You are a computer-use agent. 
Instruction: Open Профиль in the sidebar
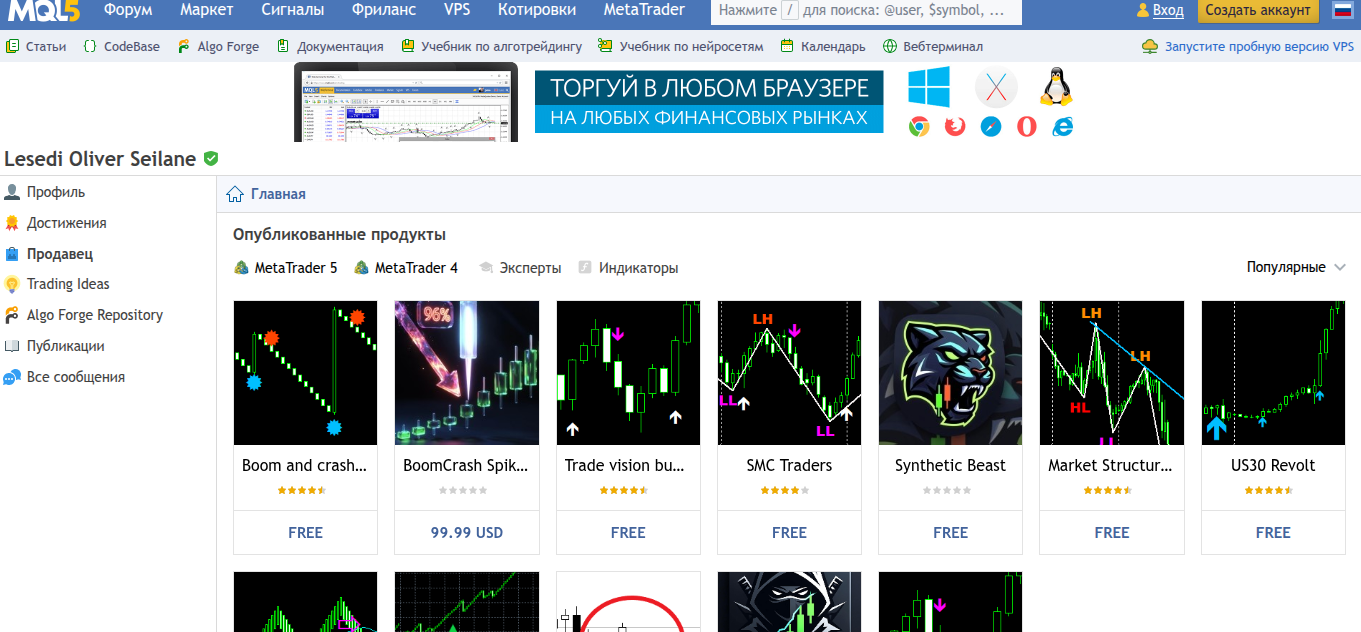pos(56,192)
